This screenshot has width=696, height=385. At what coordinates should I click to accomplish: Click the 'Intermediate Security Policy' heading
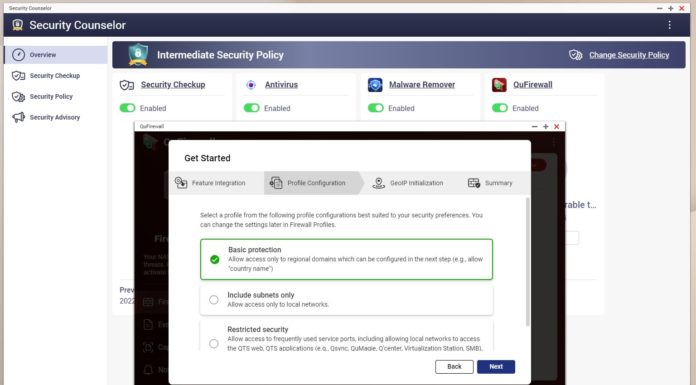tap(220, 55)
